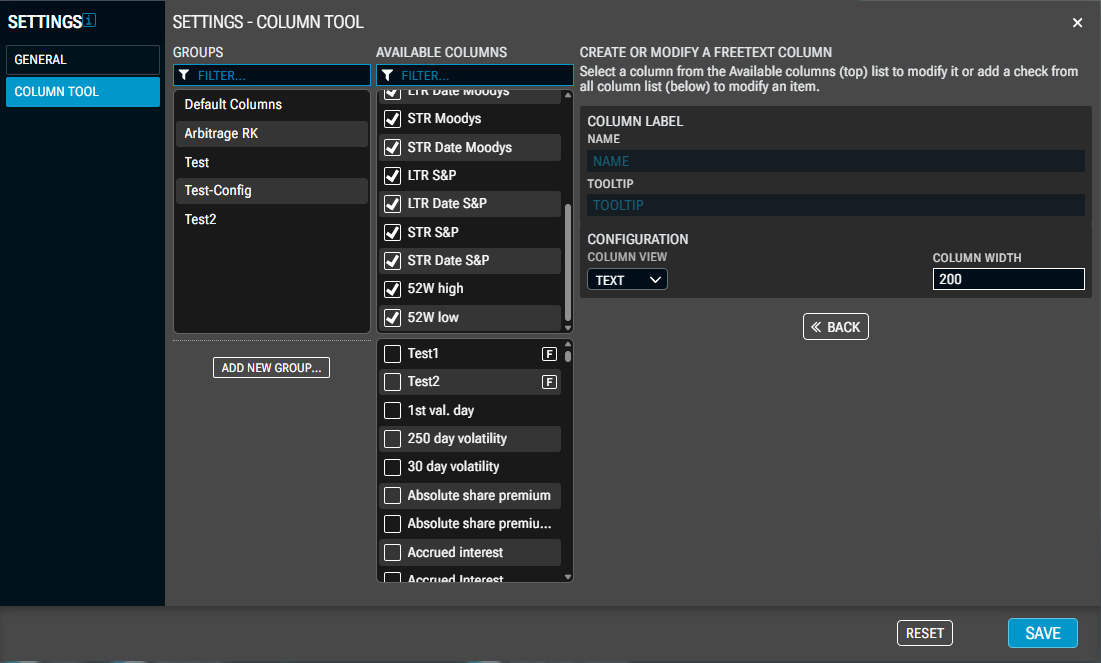Open the GENERAL settings section
The height and width of the screenshot is (663, 1101).
tap(83, 60)
